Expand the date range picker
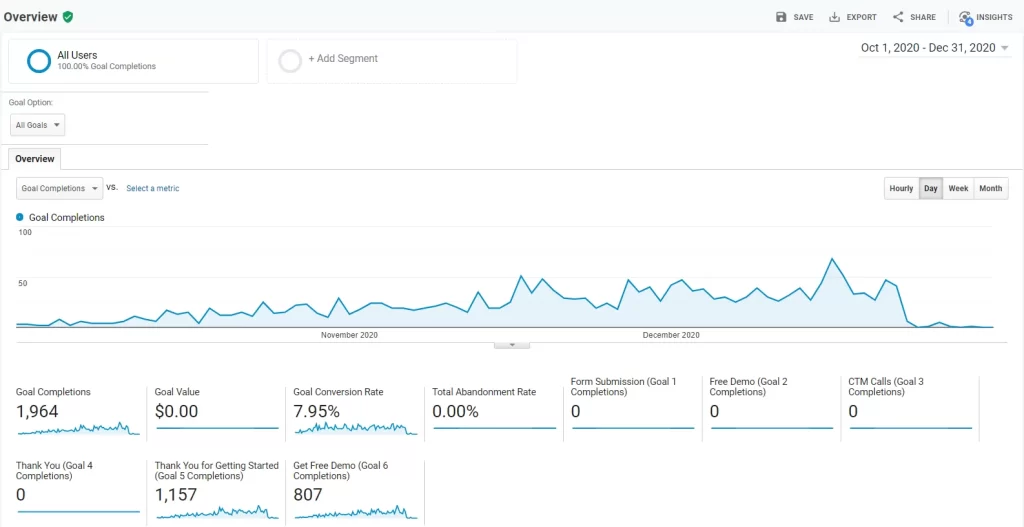This screenshot has height=527, width=1024. [x=934, y=48]
